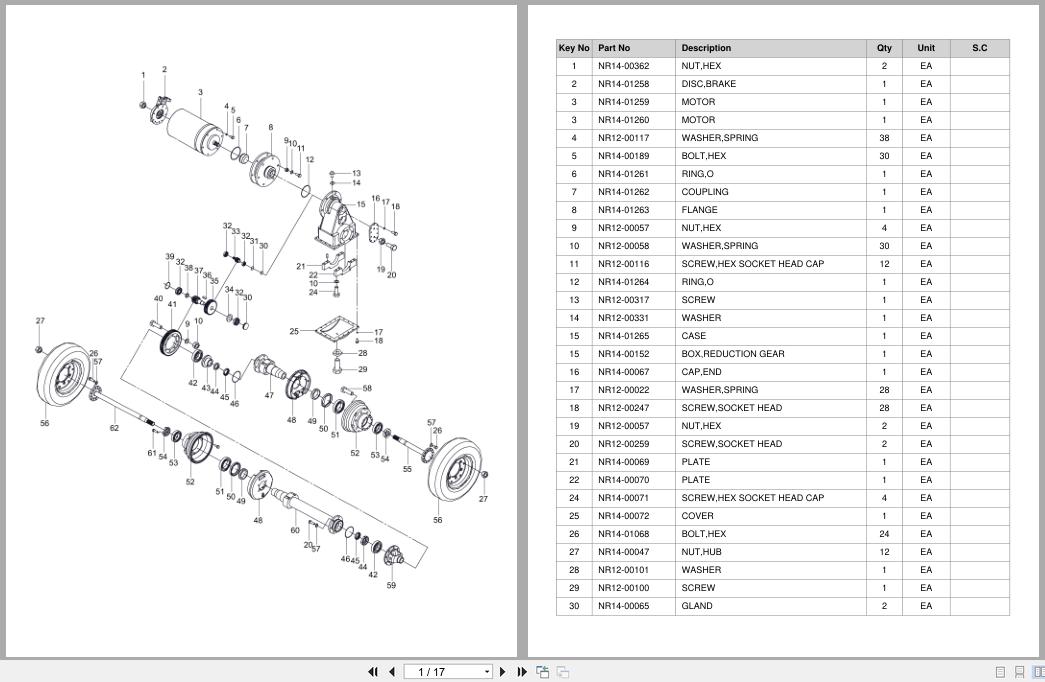The image size is (1045, 682).
Task: Select part number NR14-01068
Action: click(623, 534)
